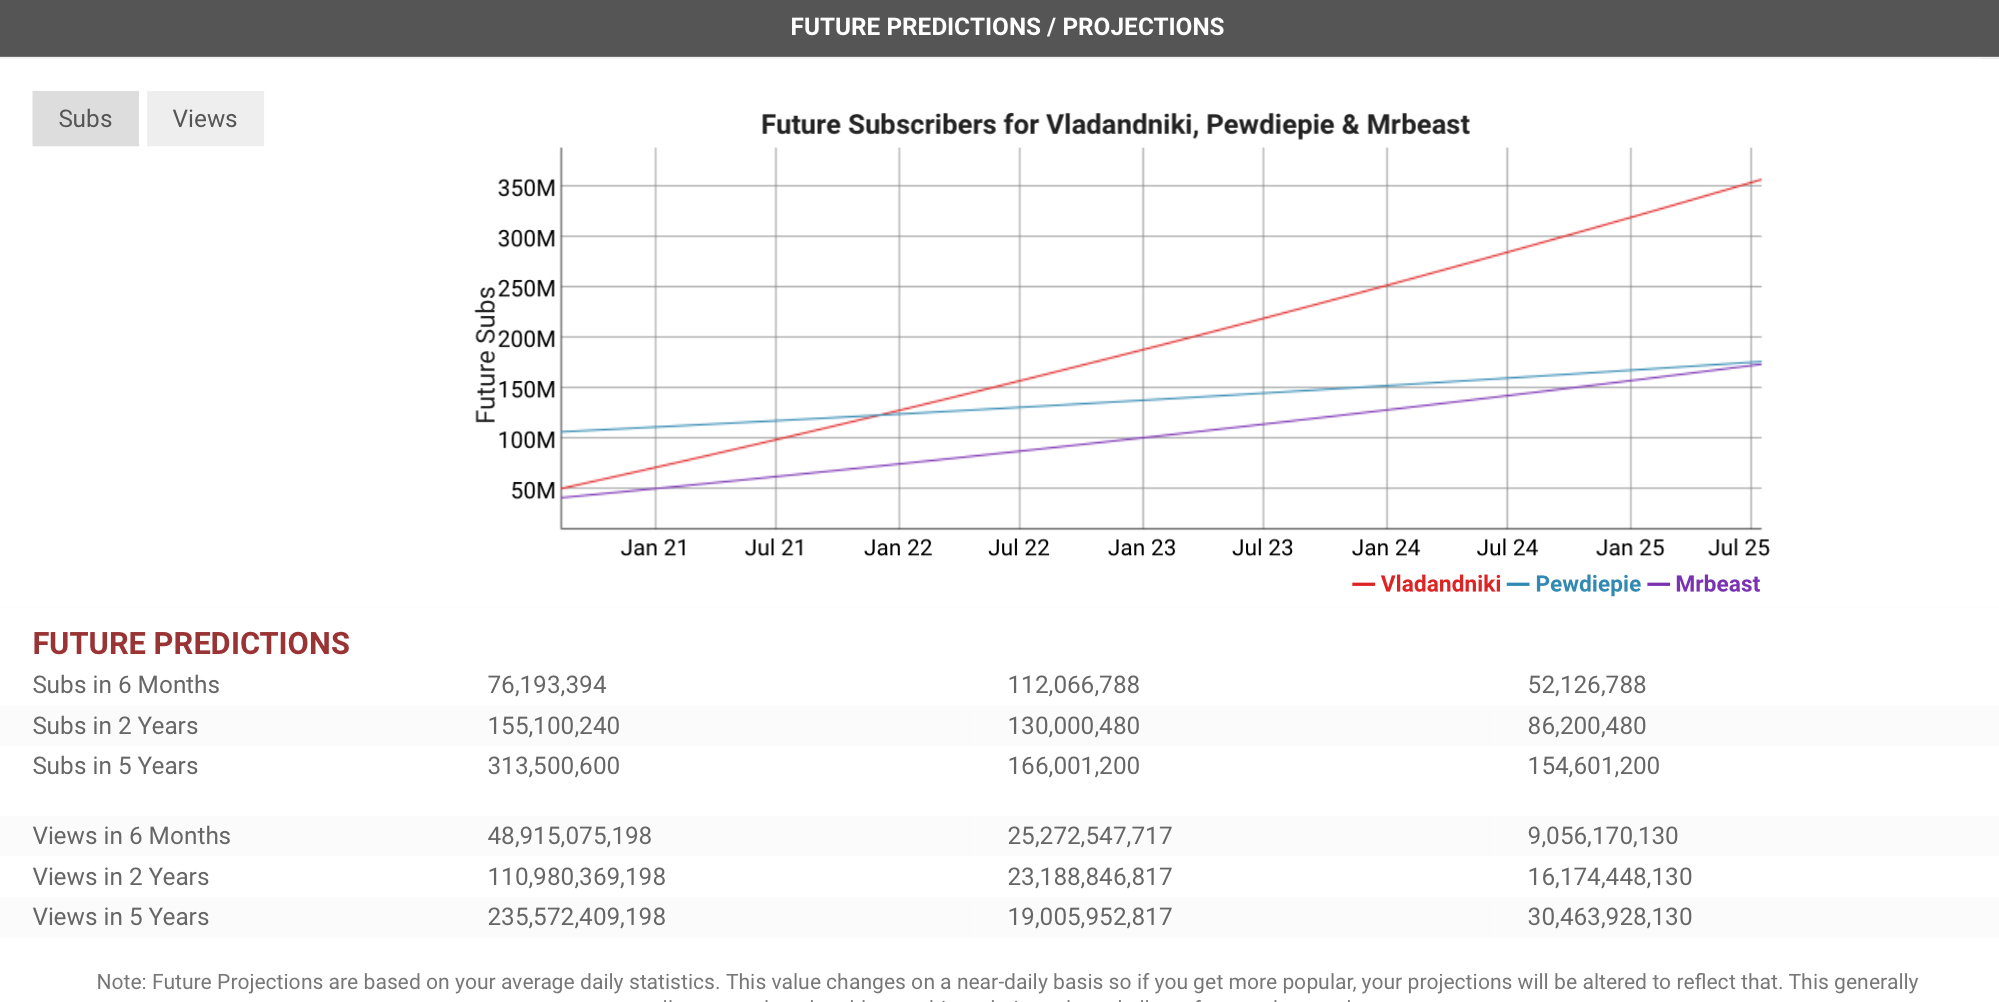
Task: Switch to the Subs tab
Action: click(85, 119)
